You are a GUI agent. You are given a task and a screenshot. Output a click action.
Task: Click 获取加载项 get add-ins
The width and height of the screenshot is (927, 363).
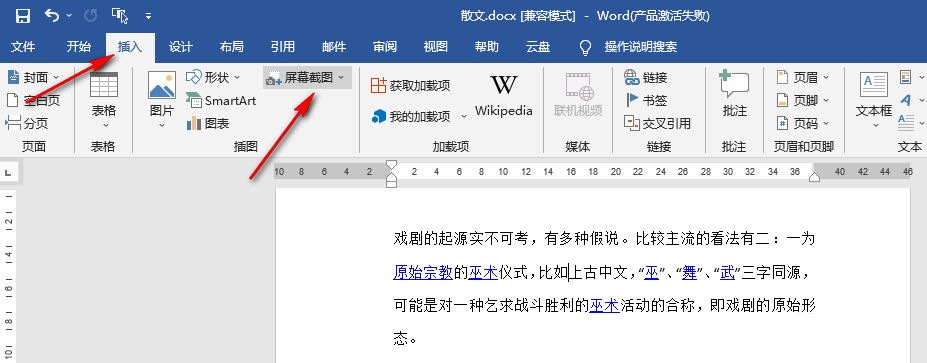click(410, 86)
